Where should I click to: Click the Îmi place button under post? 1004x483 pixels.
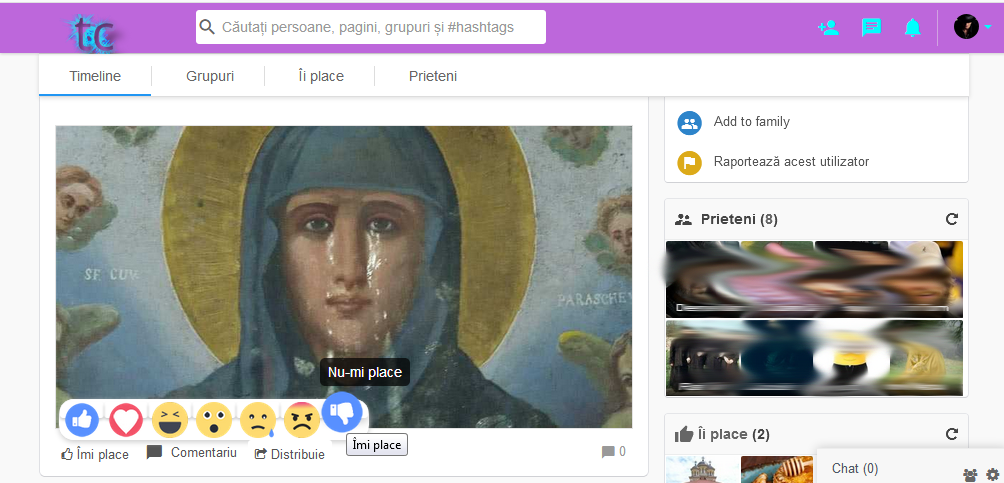click(95, 454)
